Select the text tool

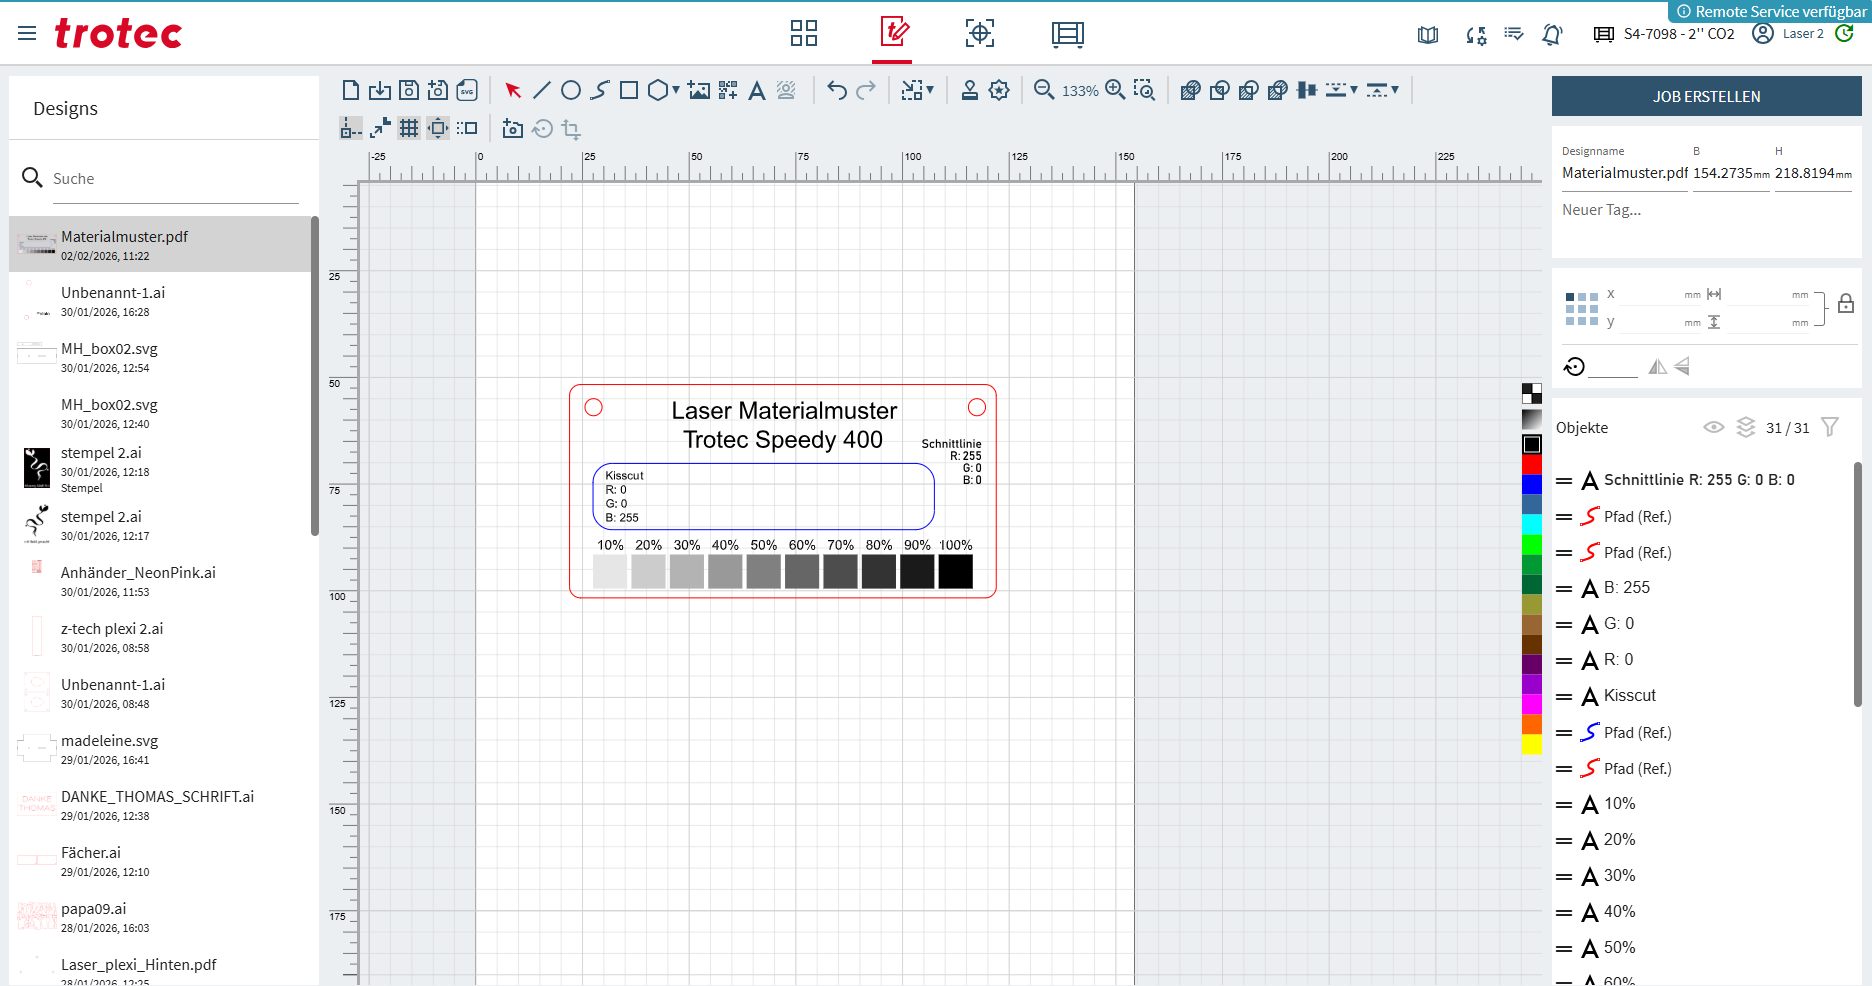757,91
